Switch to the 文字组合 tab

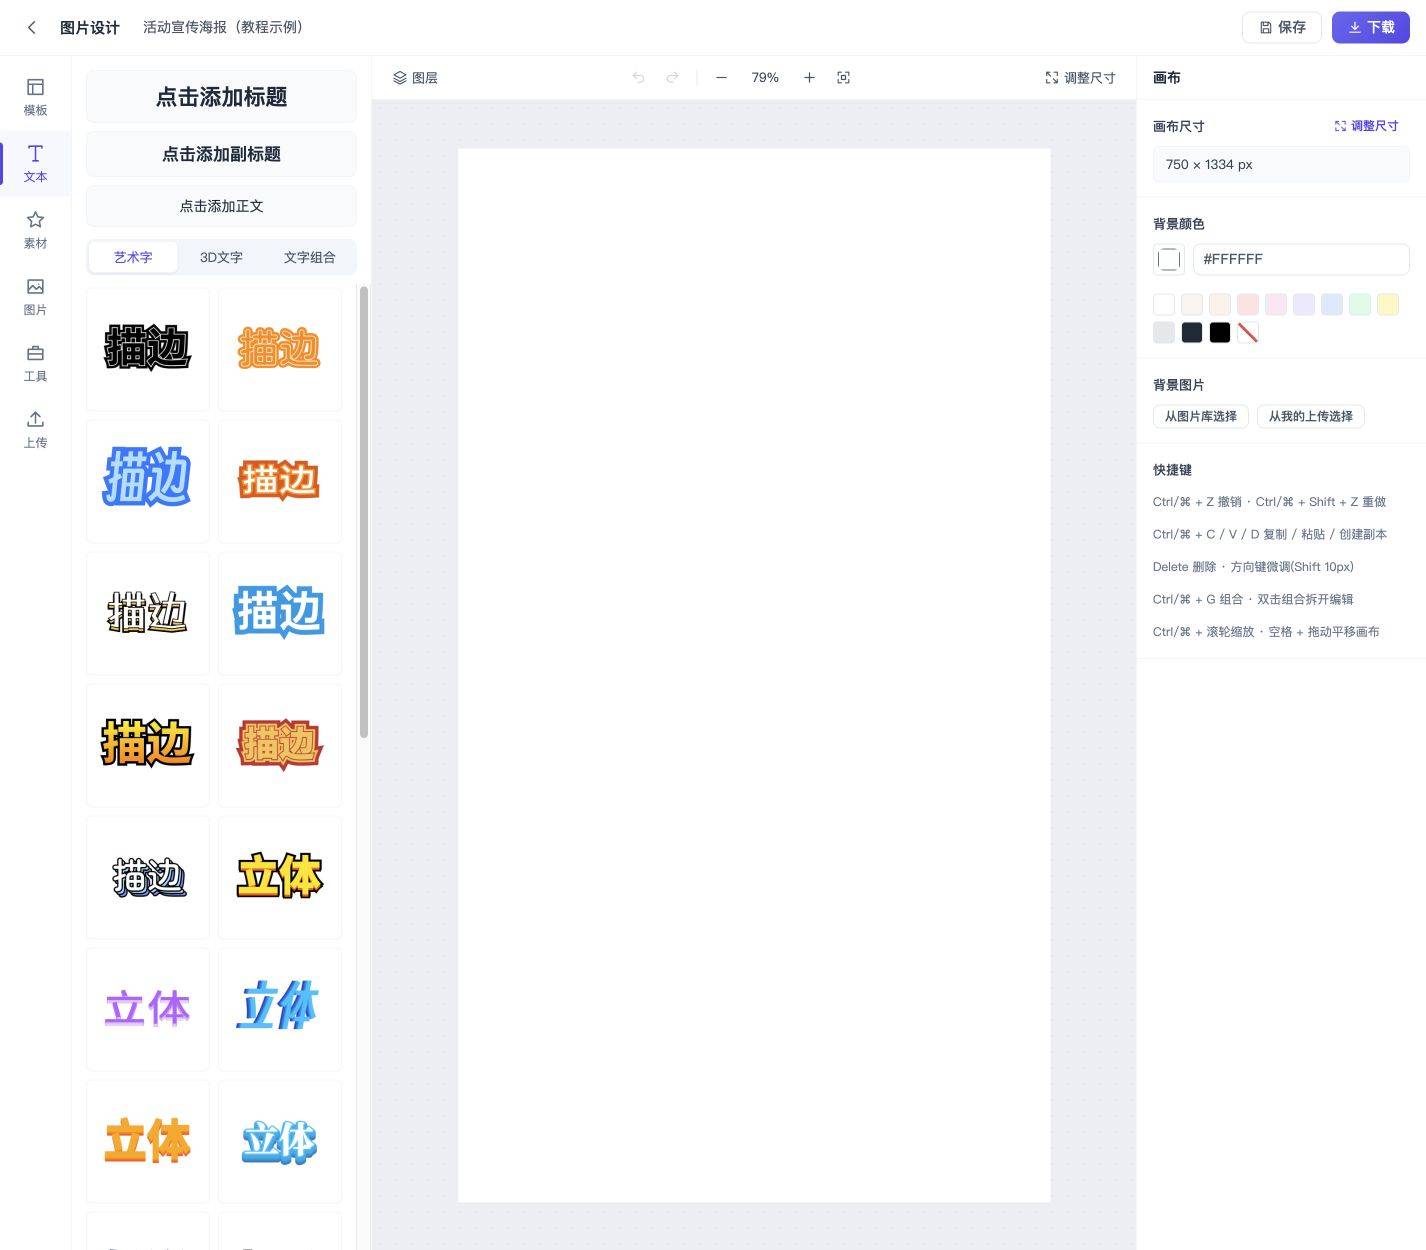click(309, 257)
